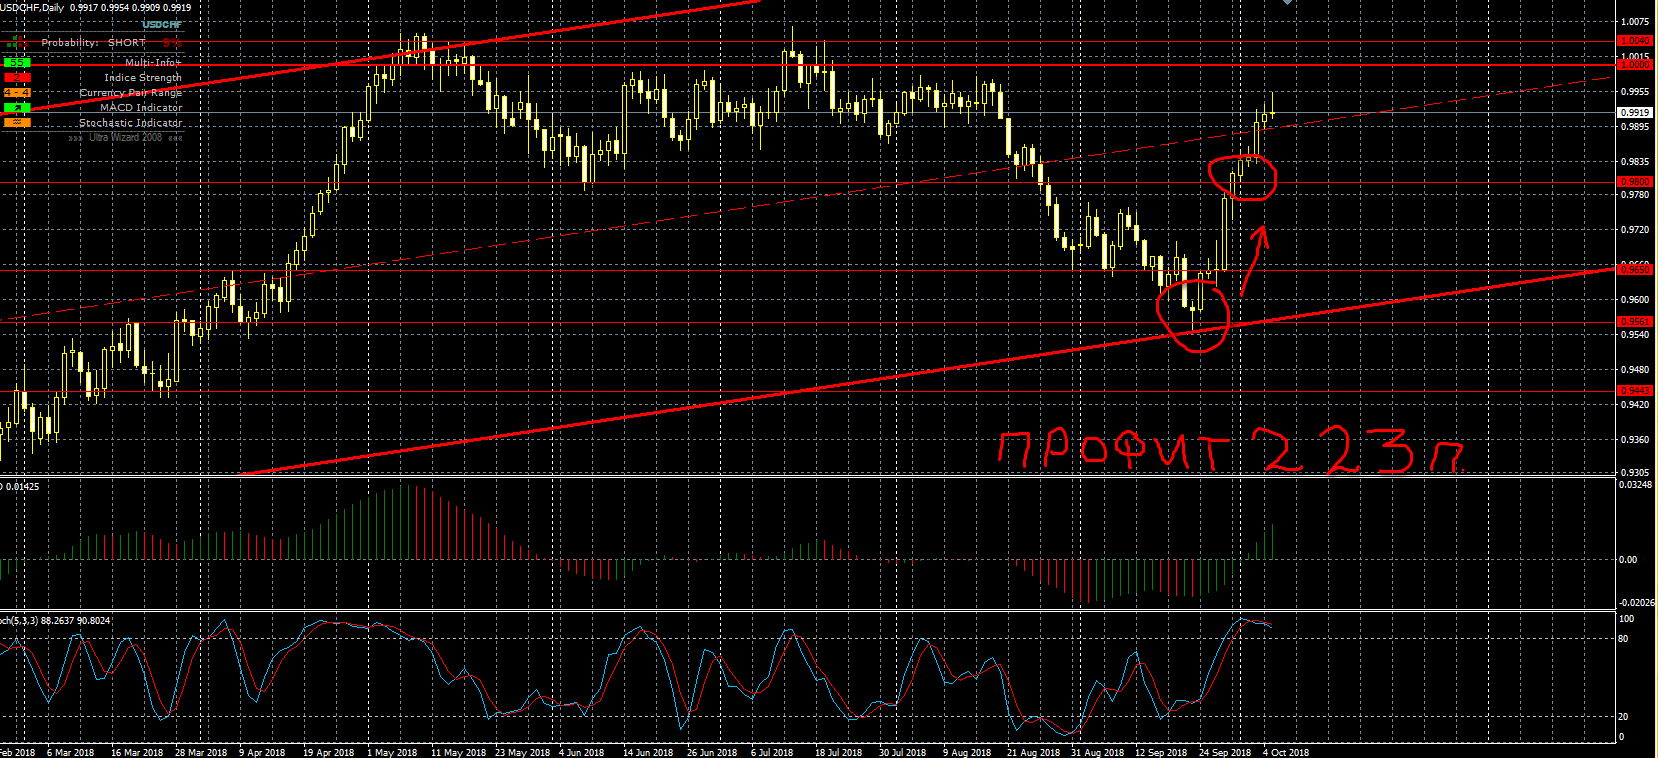
Task: Click the 0.9360 price scale value
Action: [1635, 440]
